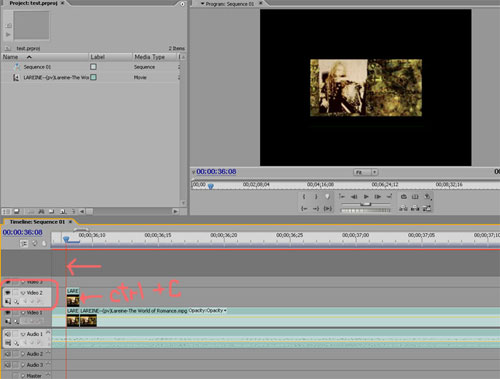500x379 pixels.
Task: Sort by Media Type column header
Action: pyautogui.click(x=154, y=57)
